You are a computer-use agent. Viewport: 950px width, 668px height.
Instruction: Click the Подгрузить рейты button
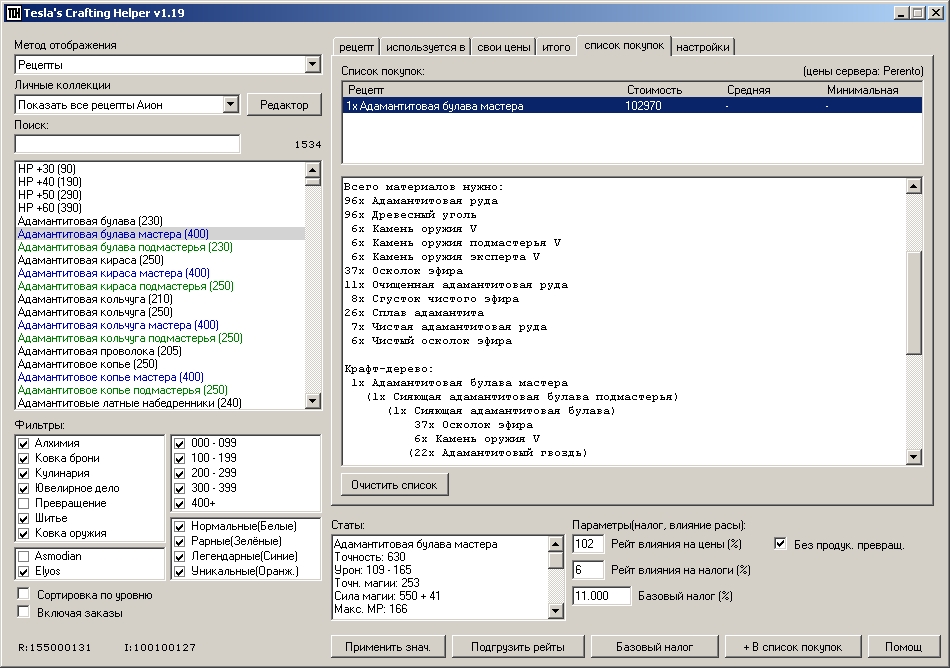coord(518,647)
